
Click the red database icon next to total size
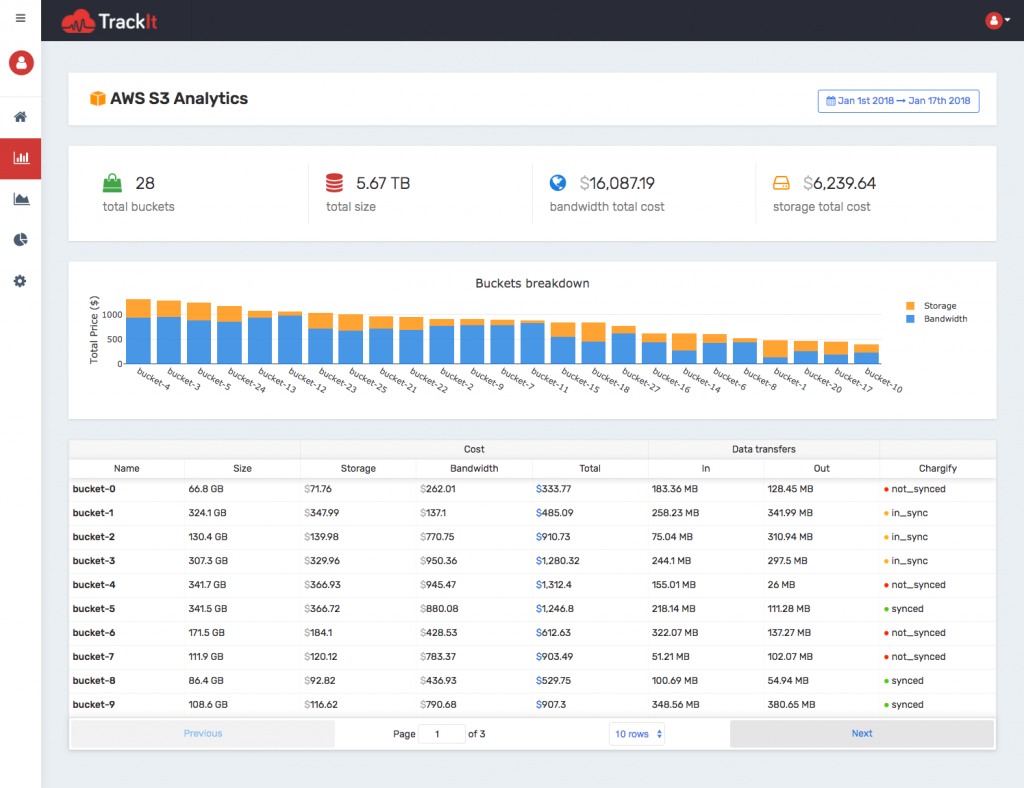pos(334,183)
